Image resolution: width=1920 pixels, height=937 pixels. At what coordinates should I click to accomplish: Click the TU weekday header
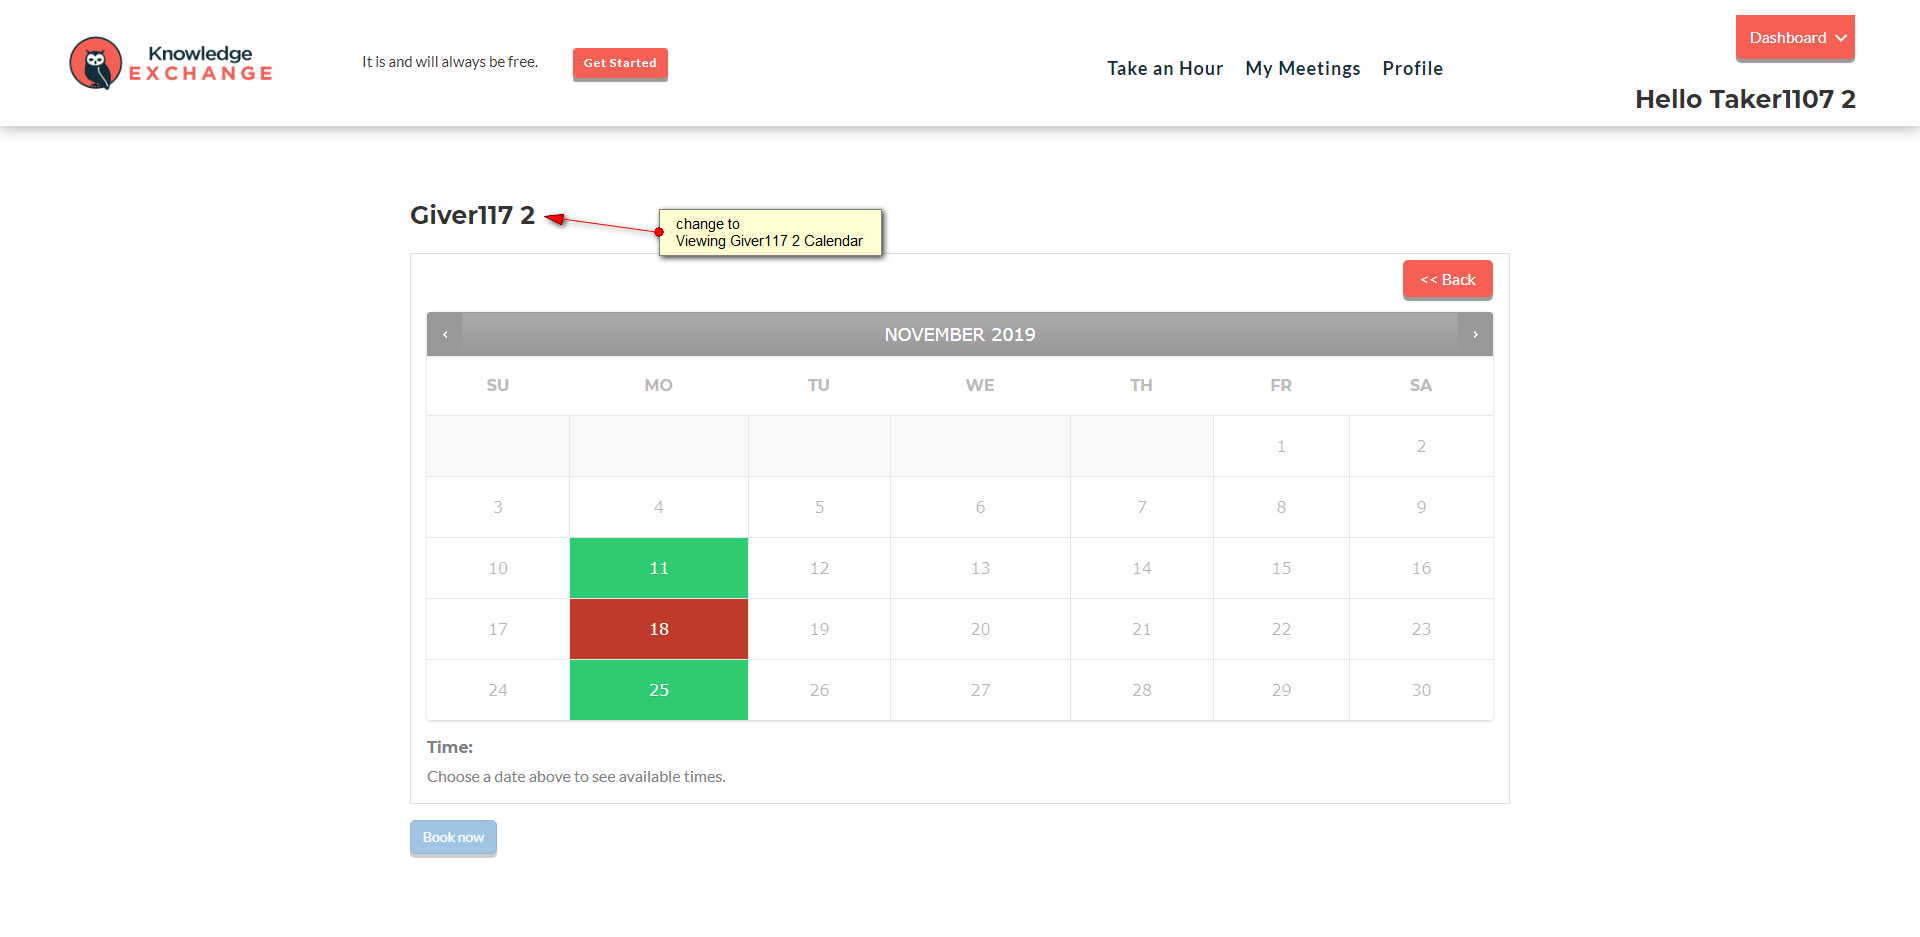[819, 385]
